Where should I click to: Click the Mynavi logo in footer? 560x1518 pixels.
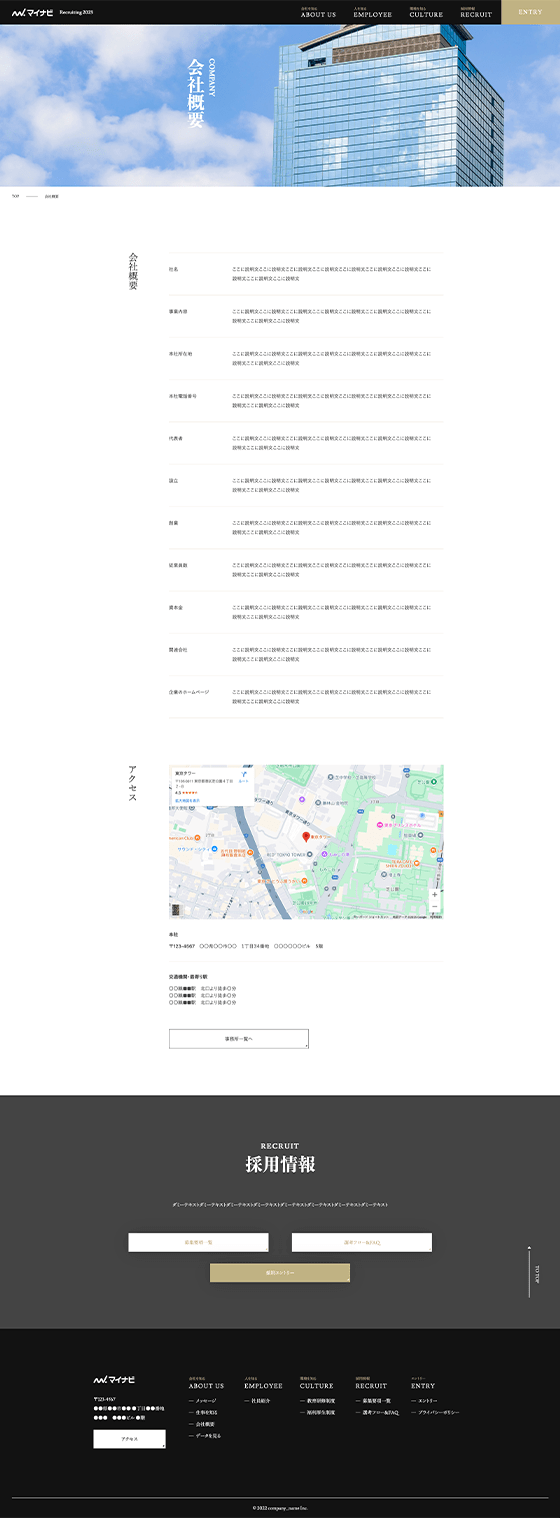[114, 1380]
